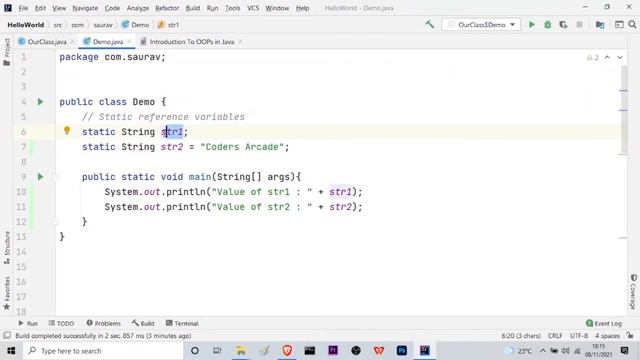This screenshot has width=640, height=360.
Task: Open the Project tool window sidebar
Action: click(7, 52)
